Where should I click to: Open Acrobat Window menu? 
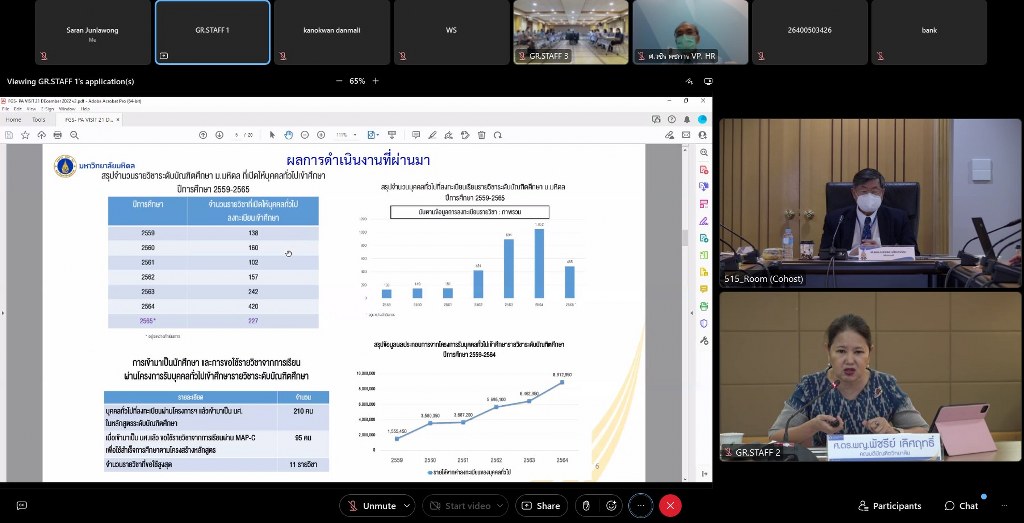(x=67, y=108)
